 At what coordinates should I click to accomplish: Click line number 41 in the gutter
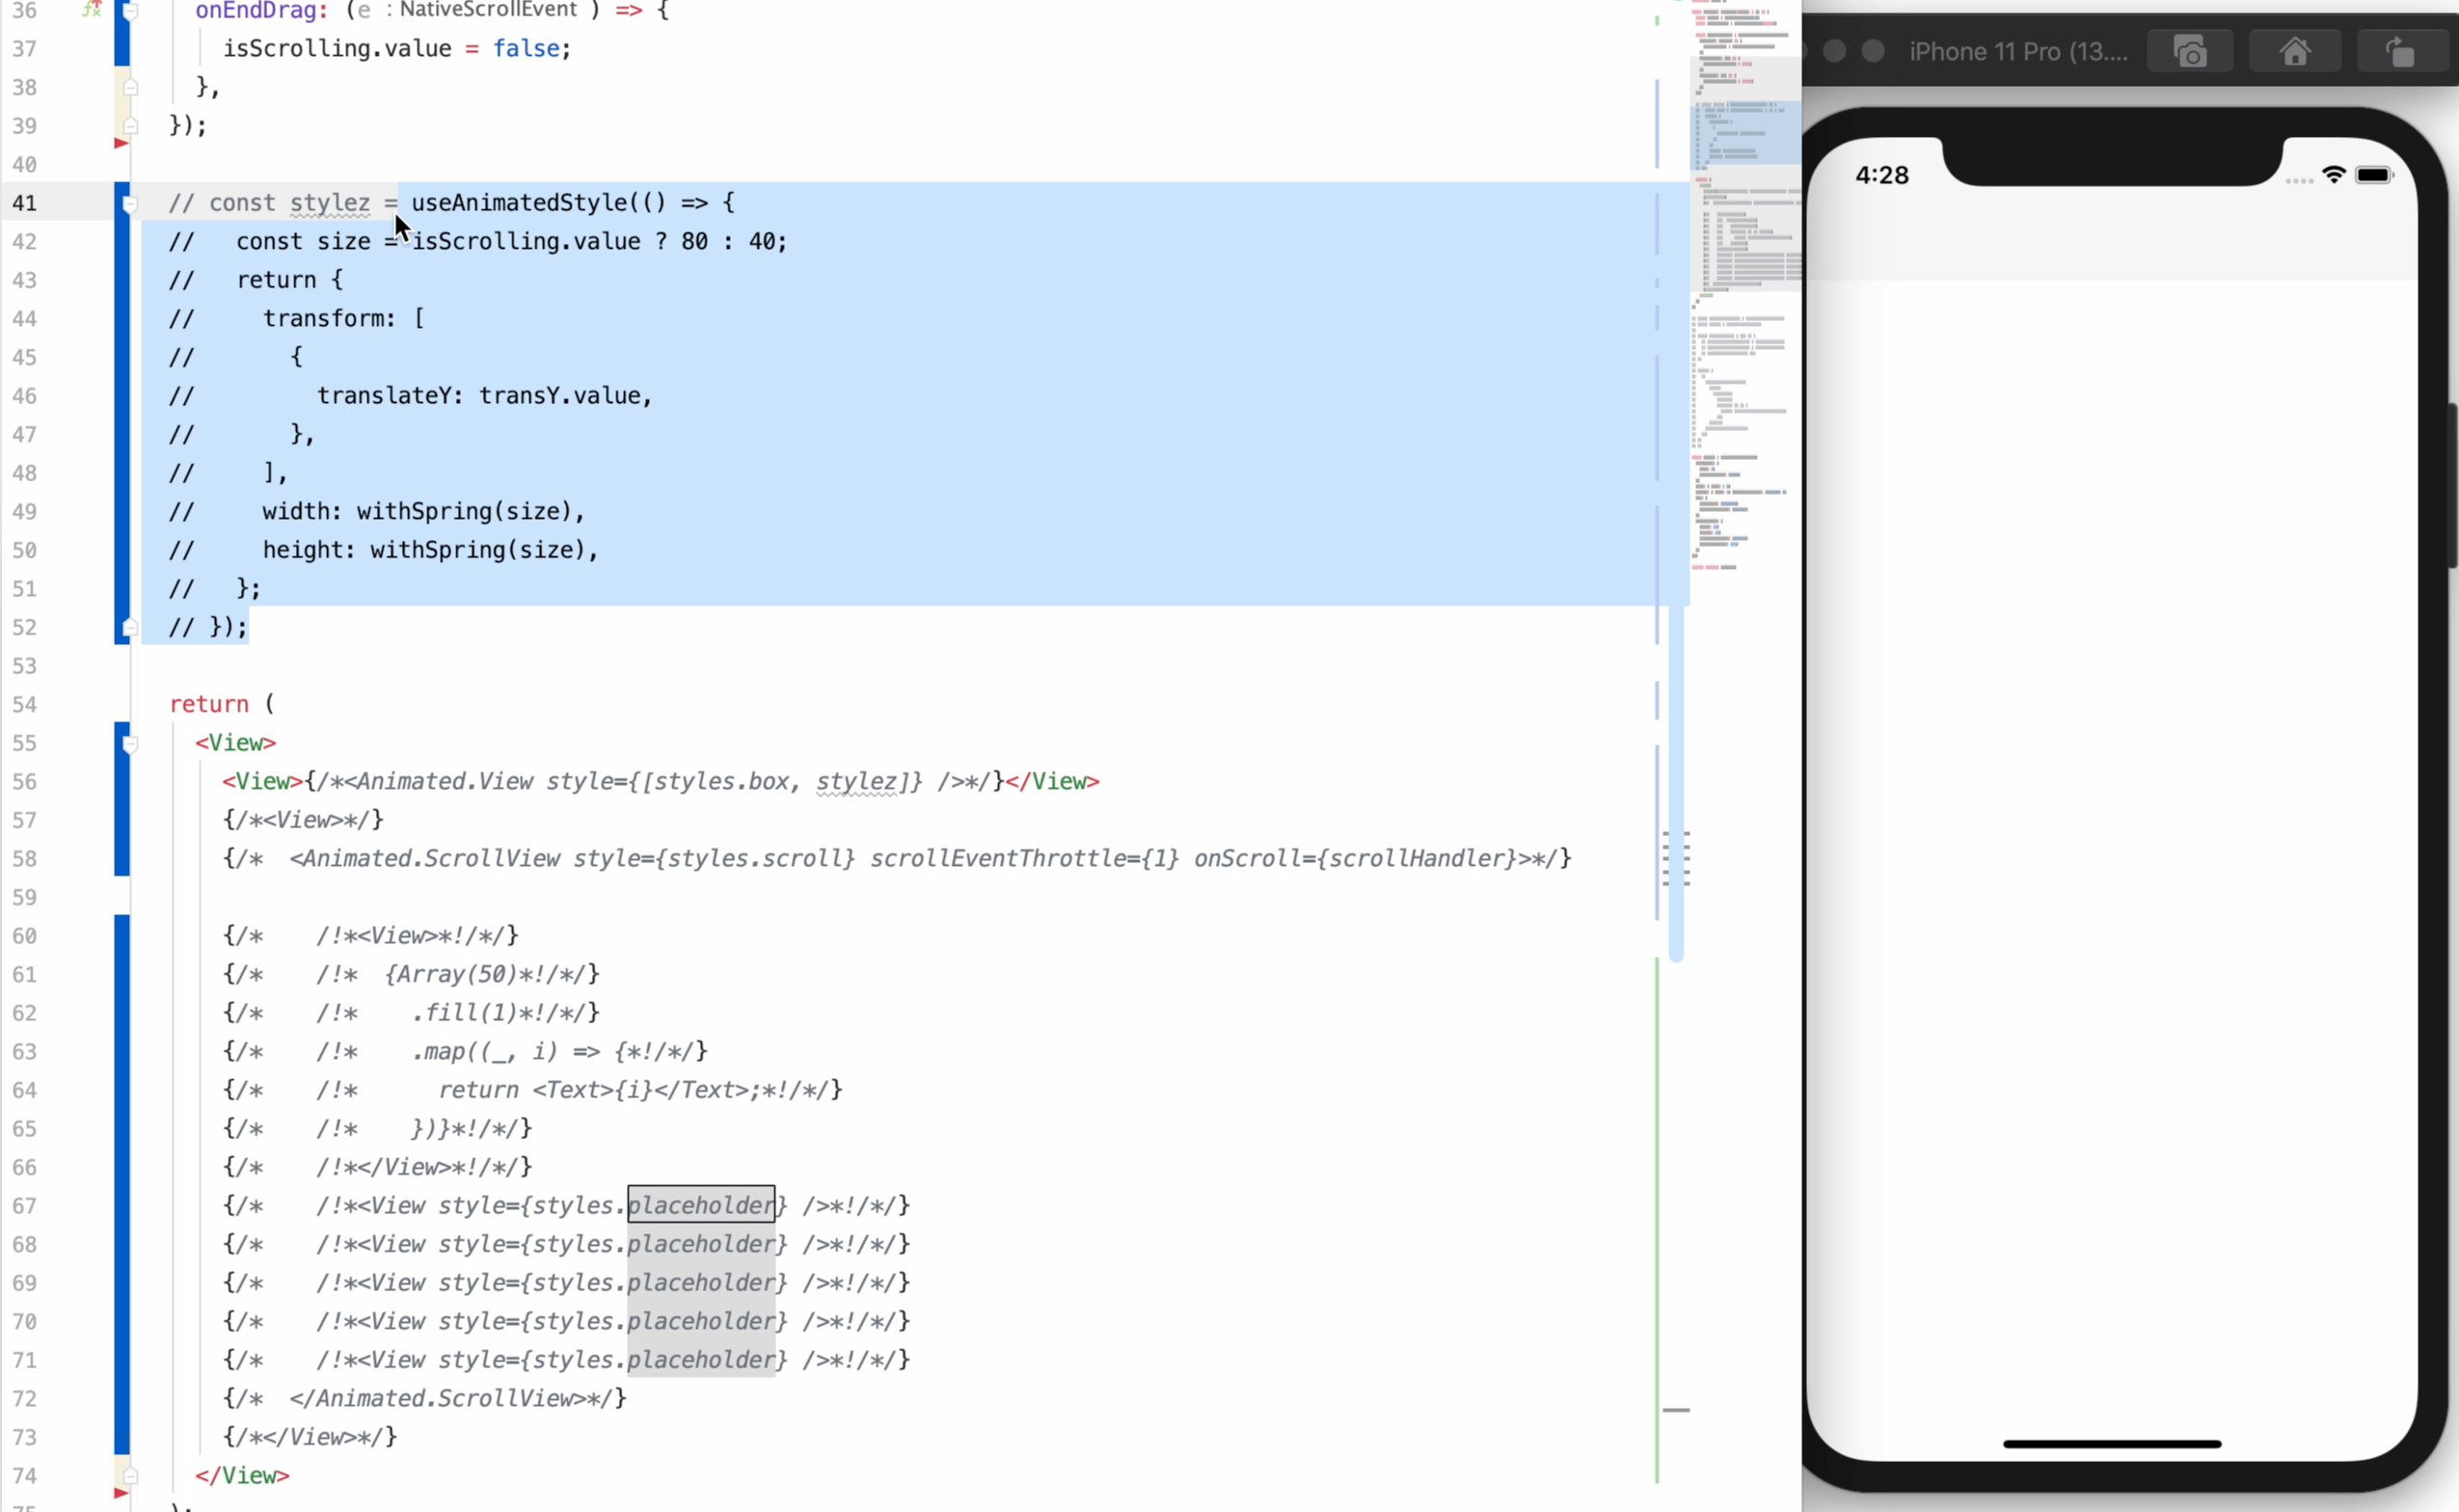(x=27, y=203)
